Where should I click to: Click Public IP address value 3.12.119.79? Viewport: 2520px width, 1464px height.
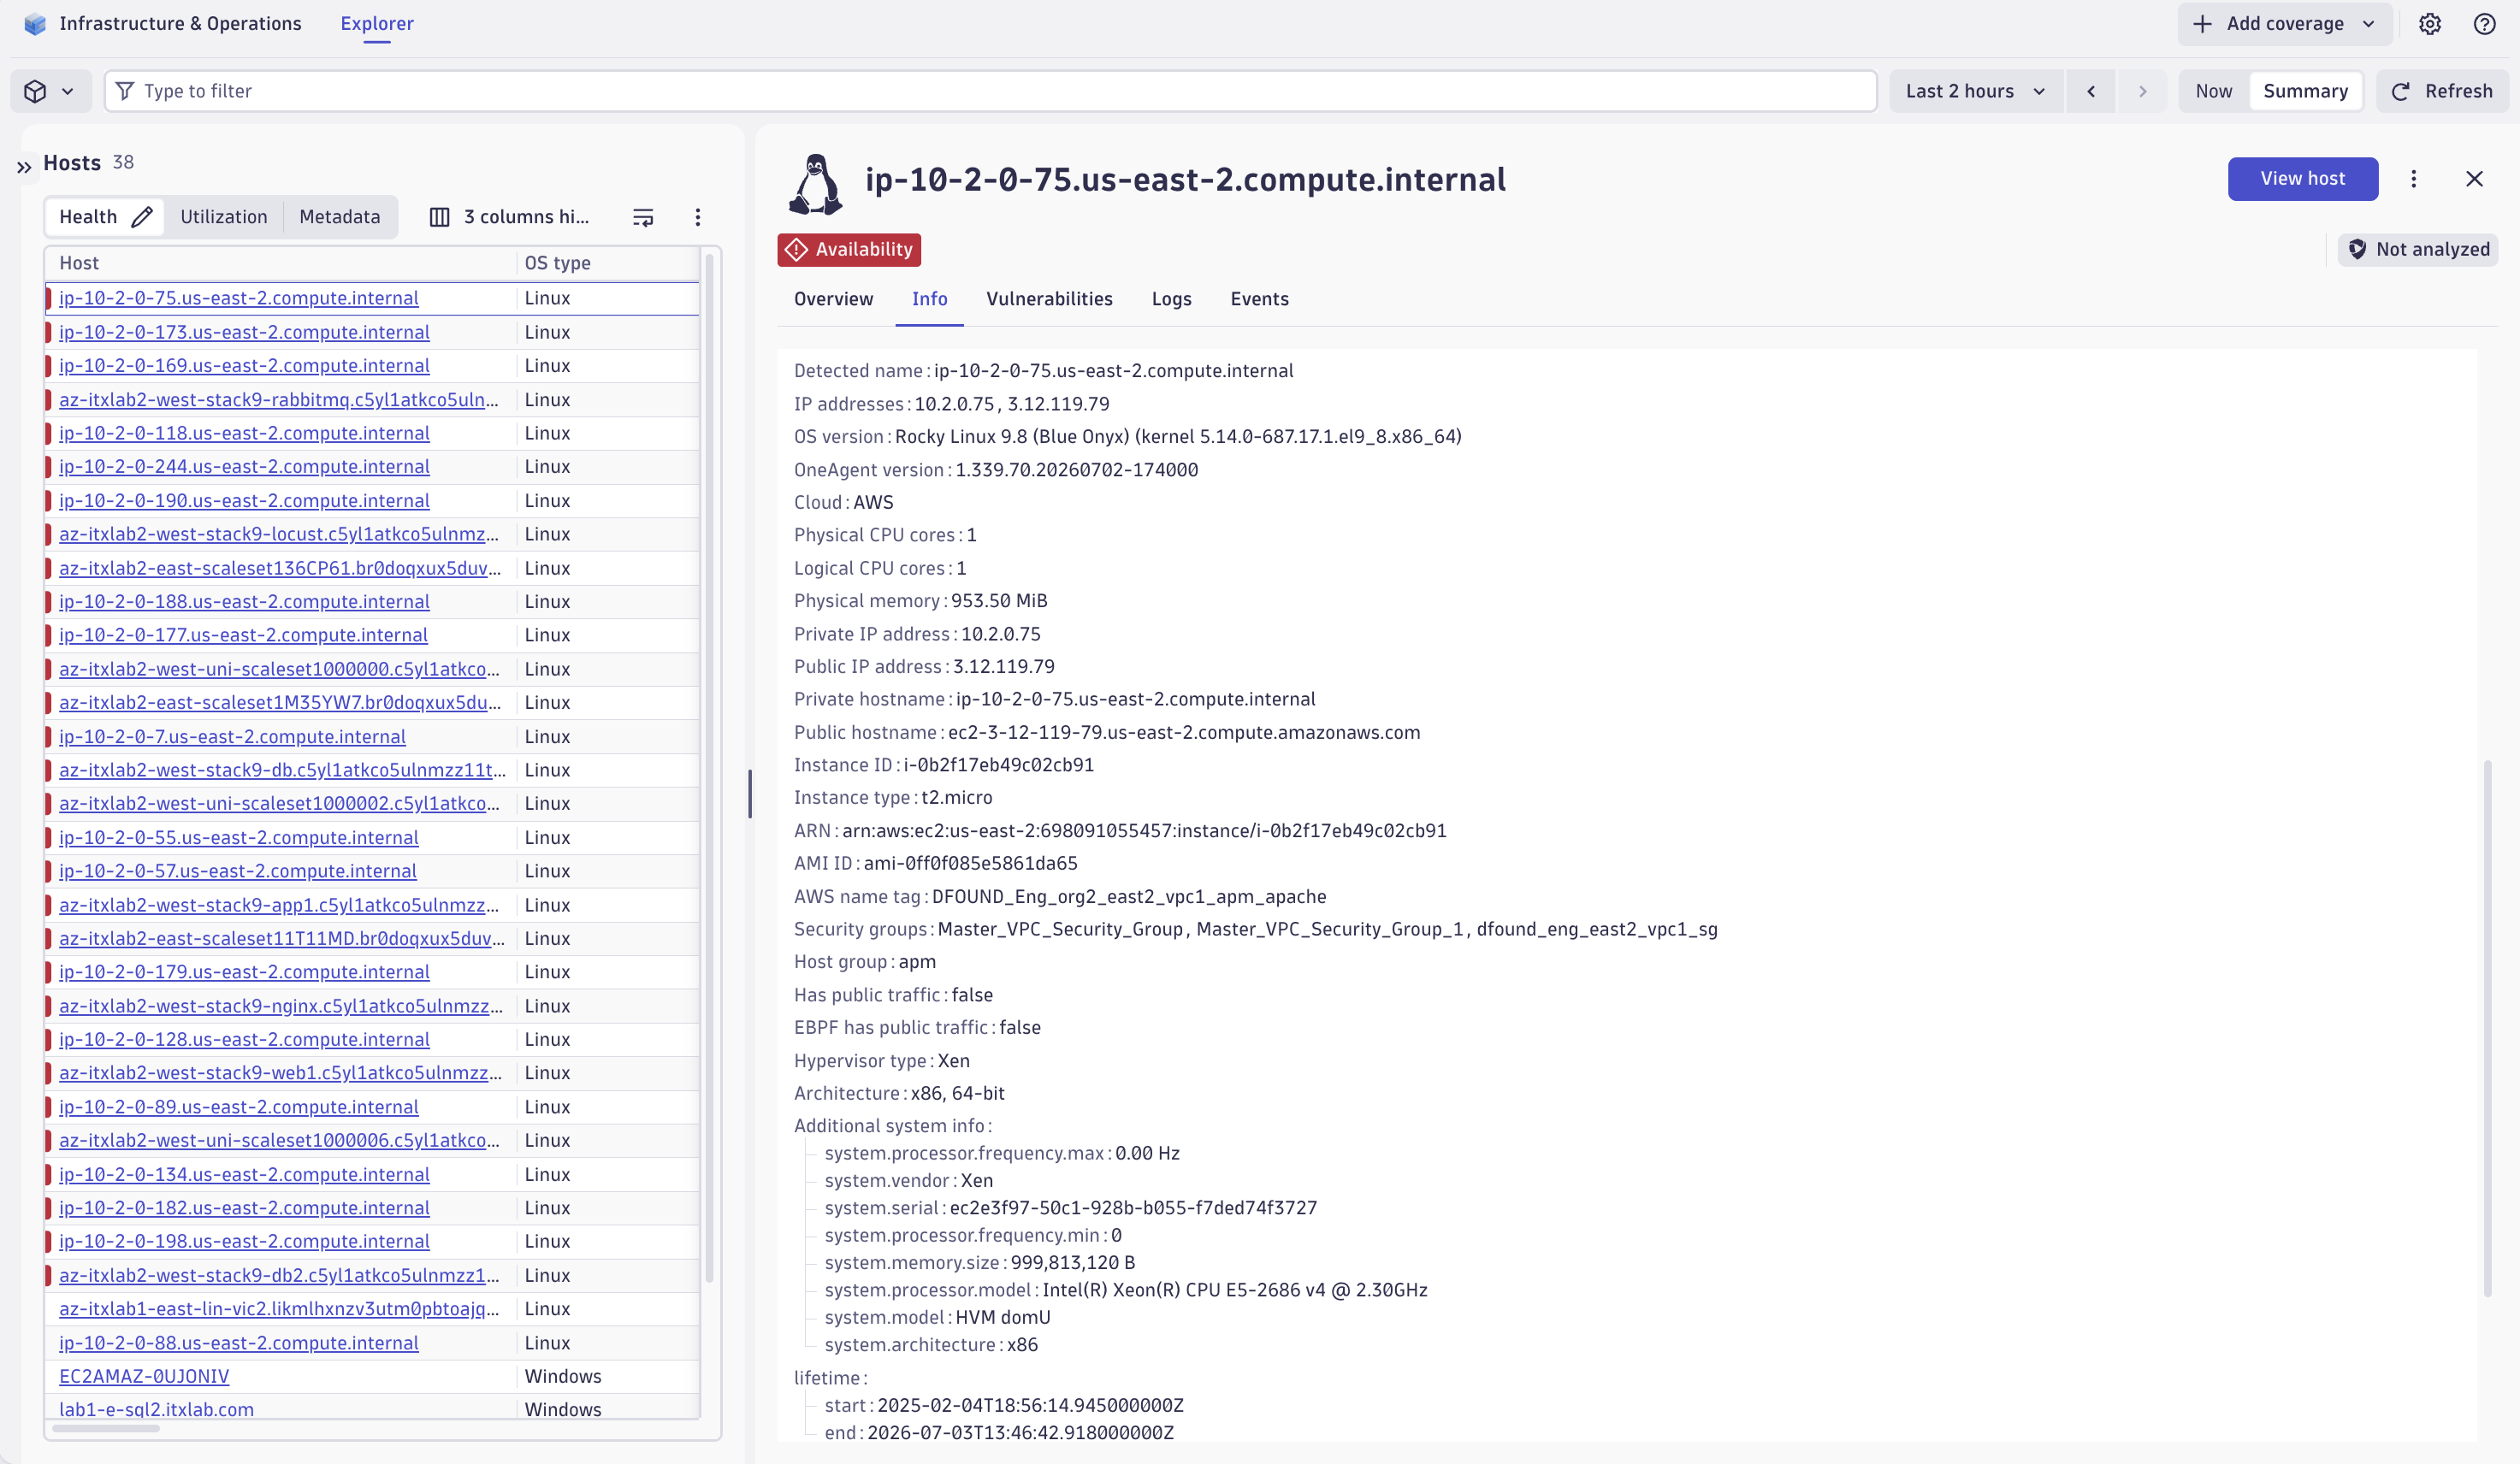click(x=1004, y=667)
